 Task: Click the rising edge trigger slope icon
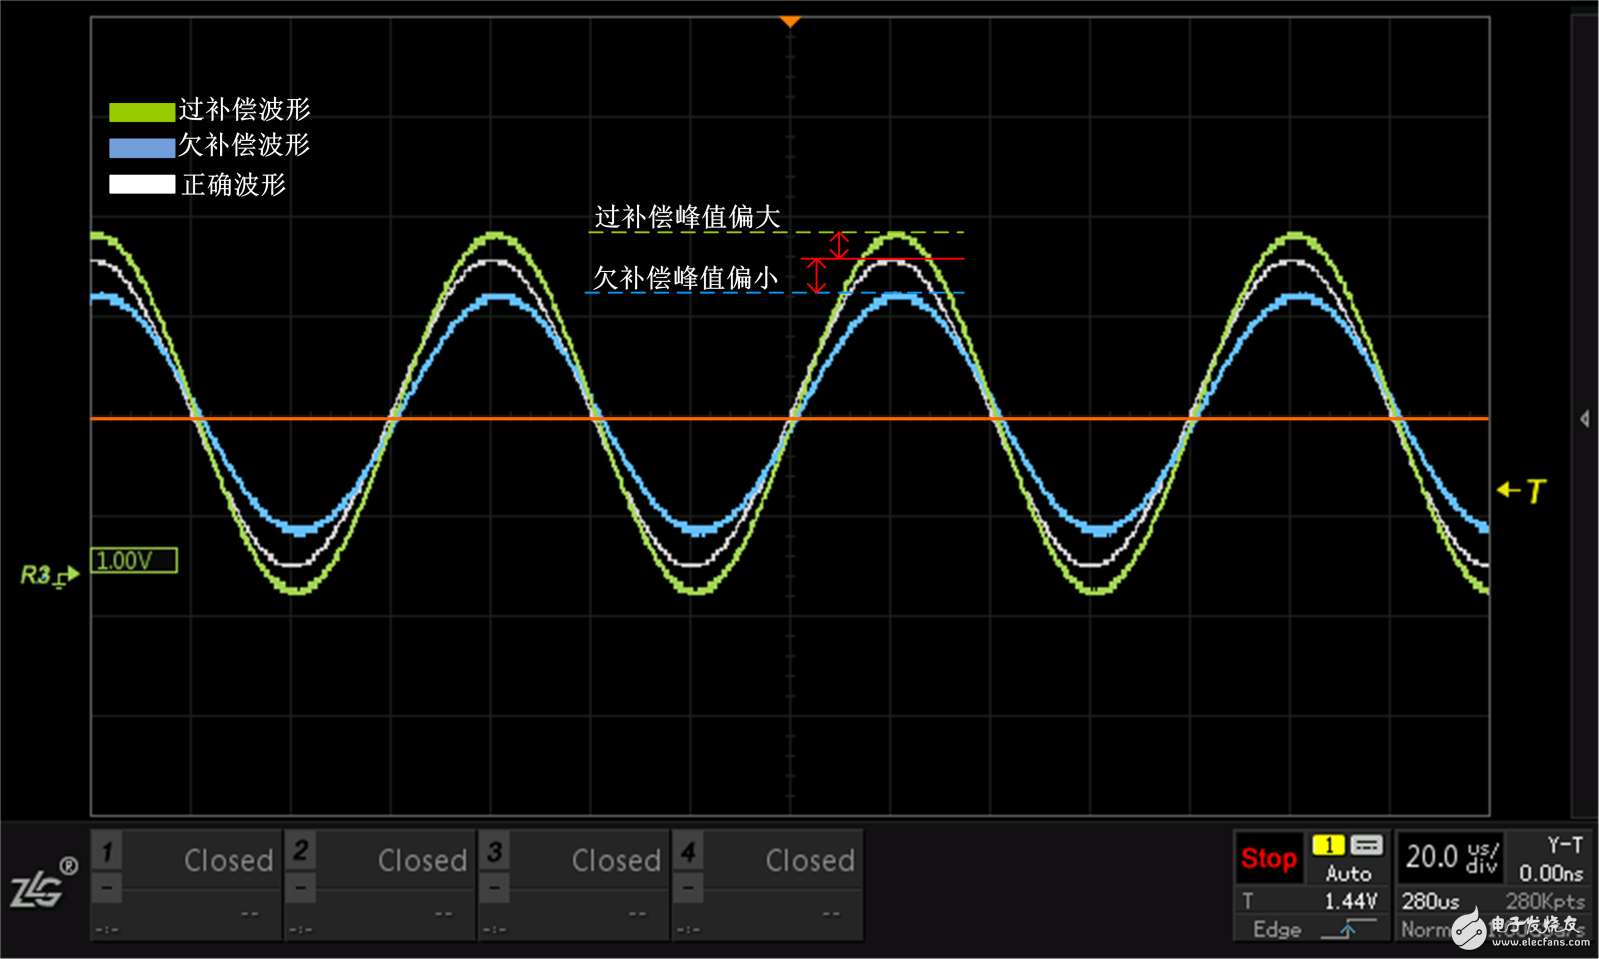1347,930
